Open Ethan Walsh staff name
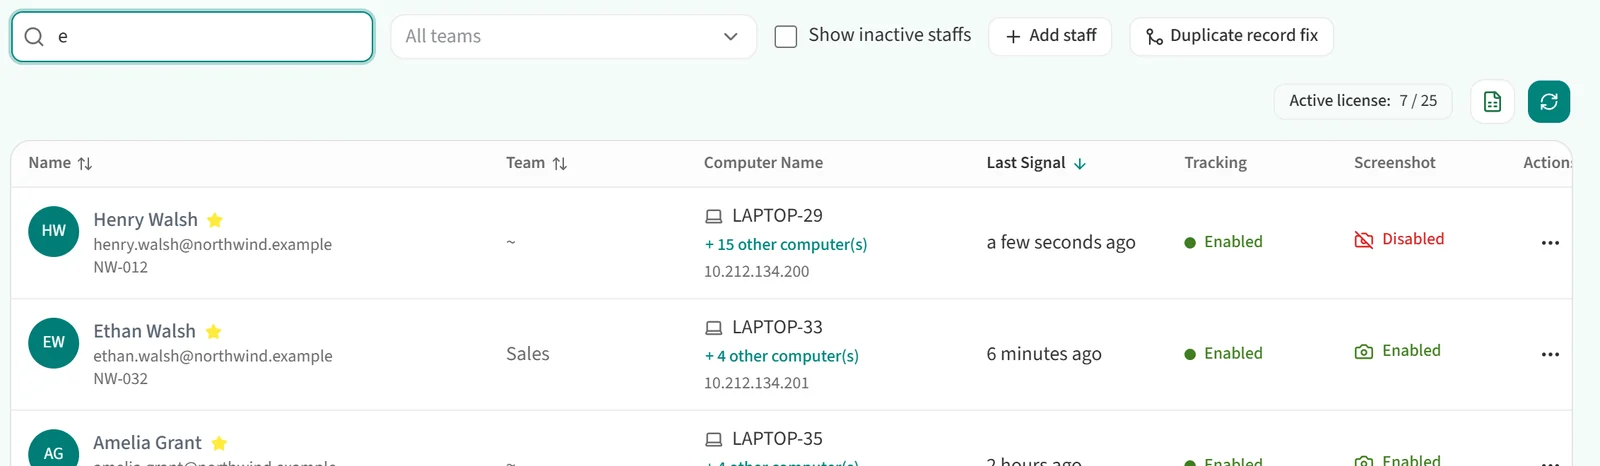This screenshot has height=466, width=1600. [144, 332]
